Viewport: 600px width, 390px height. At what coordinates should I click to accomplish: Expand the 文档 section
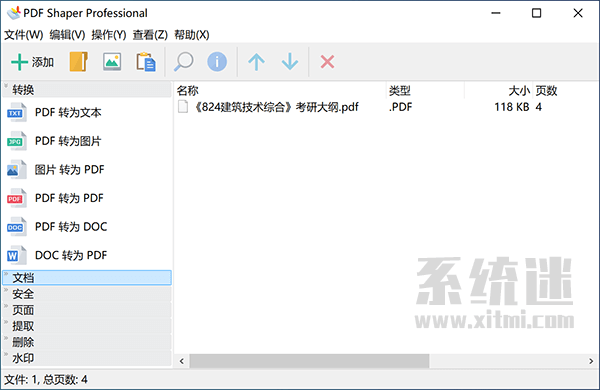coord(87,277)
